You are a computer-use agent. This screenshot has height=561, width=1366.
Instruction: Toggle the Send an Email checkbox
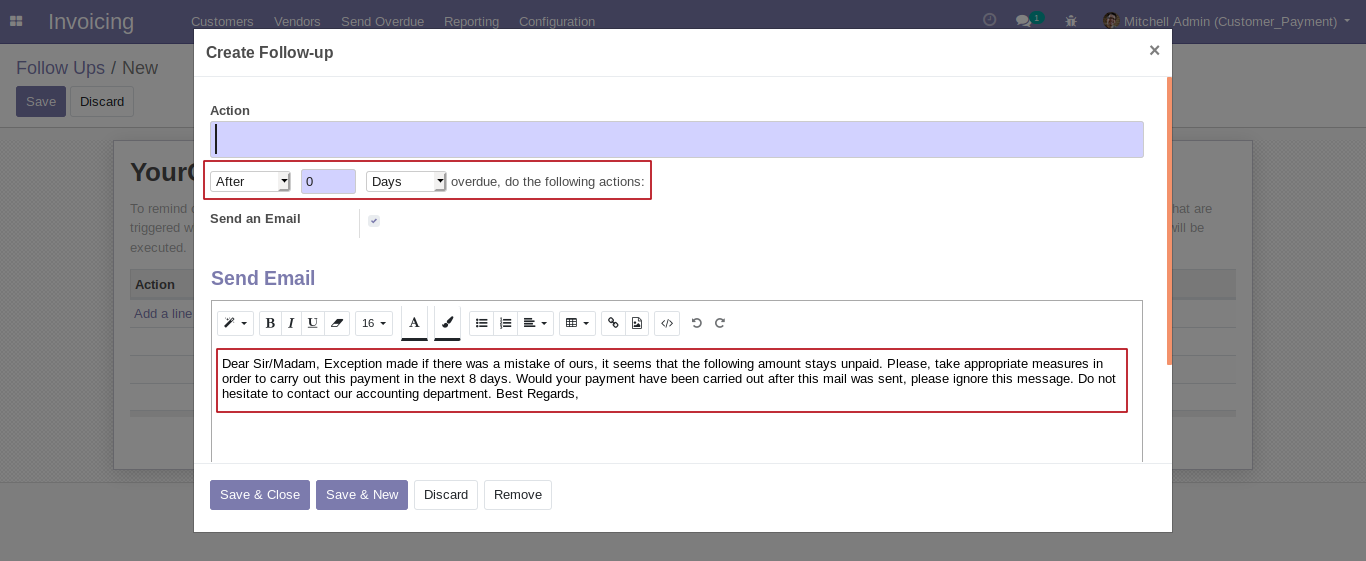click(x=374, y=221)
